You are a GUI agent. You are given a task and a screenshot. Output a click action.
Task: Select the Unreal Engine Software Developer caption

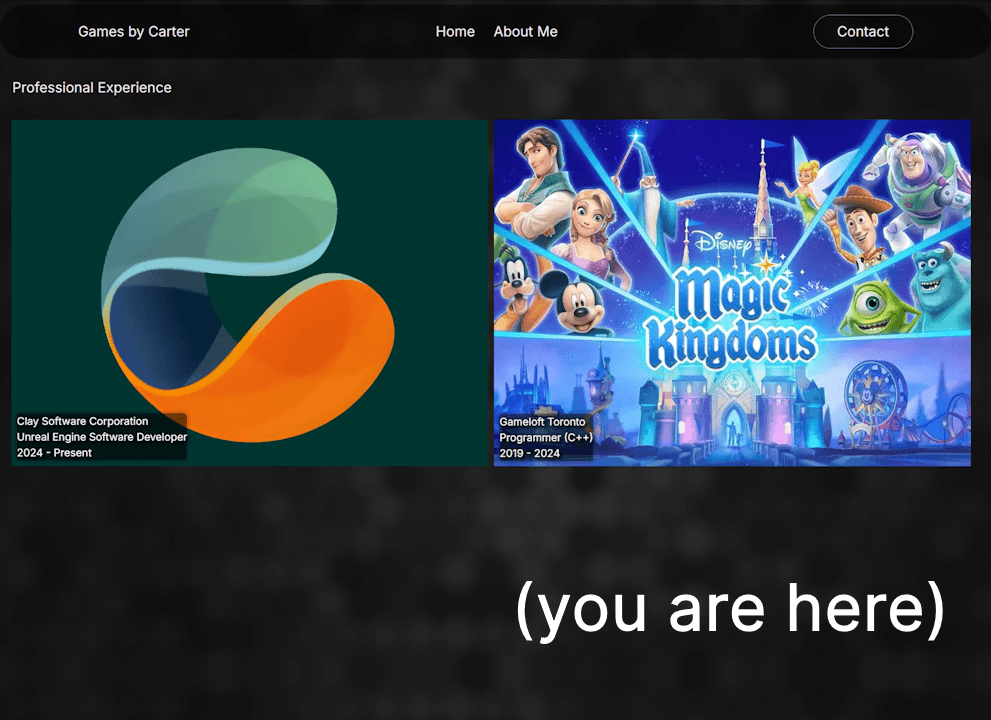[x=102, y=437]
